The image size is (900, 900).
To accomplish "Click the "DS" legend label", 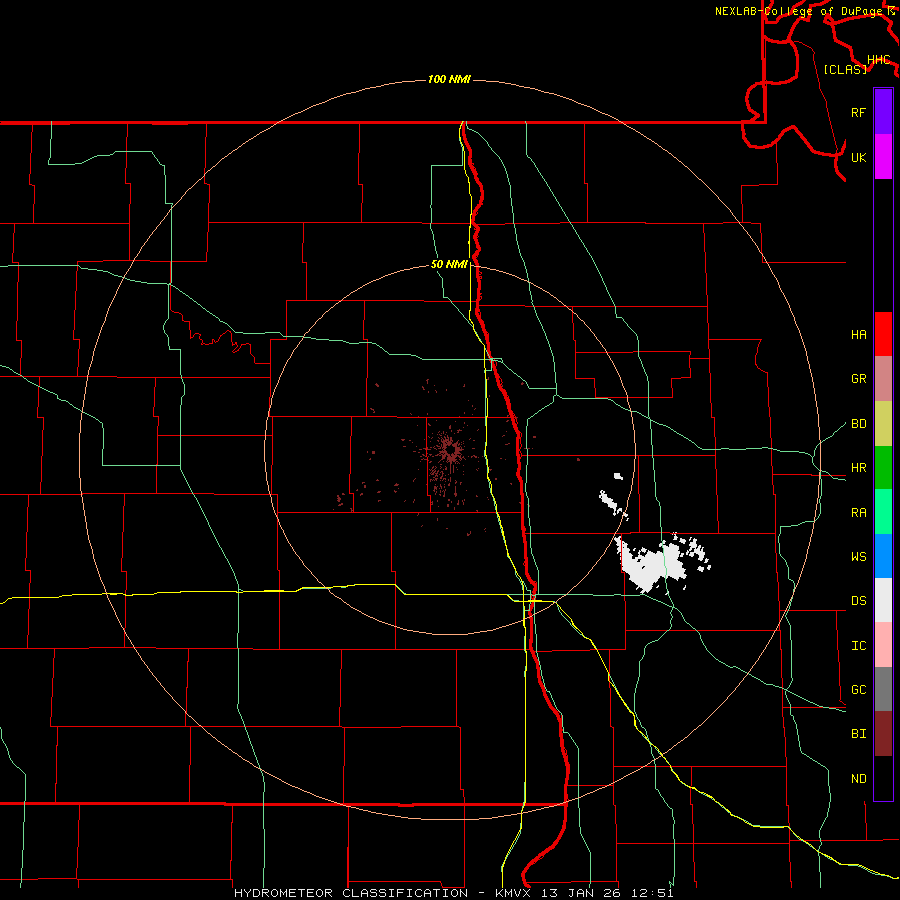I will [x=858, y=600].
